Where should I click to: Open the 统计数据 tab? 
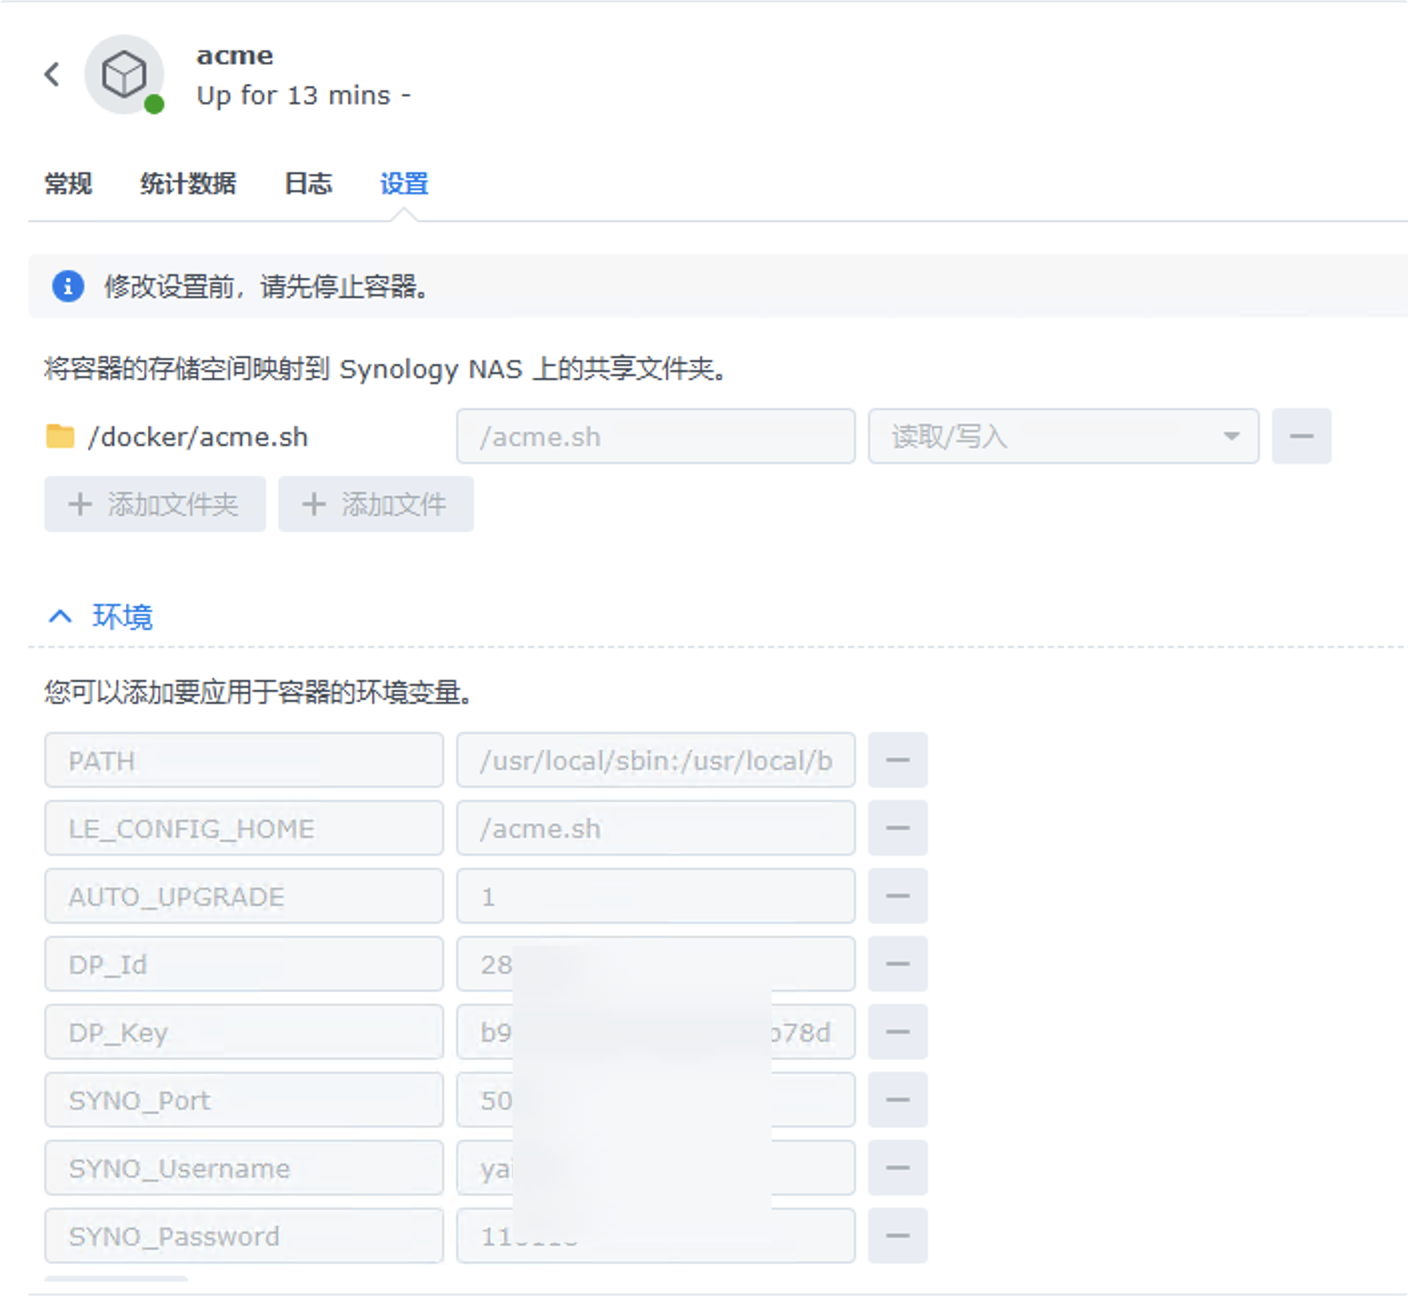pyautogui.click(x=188, y=184)
